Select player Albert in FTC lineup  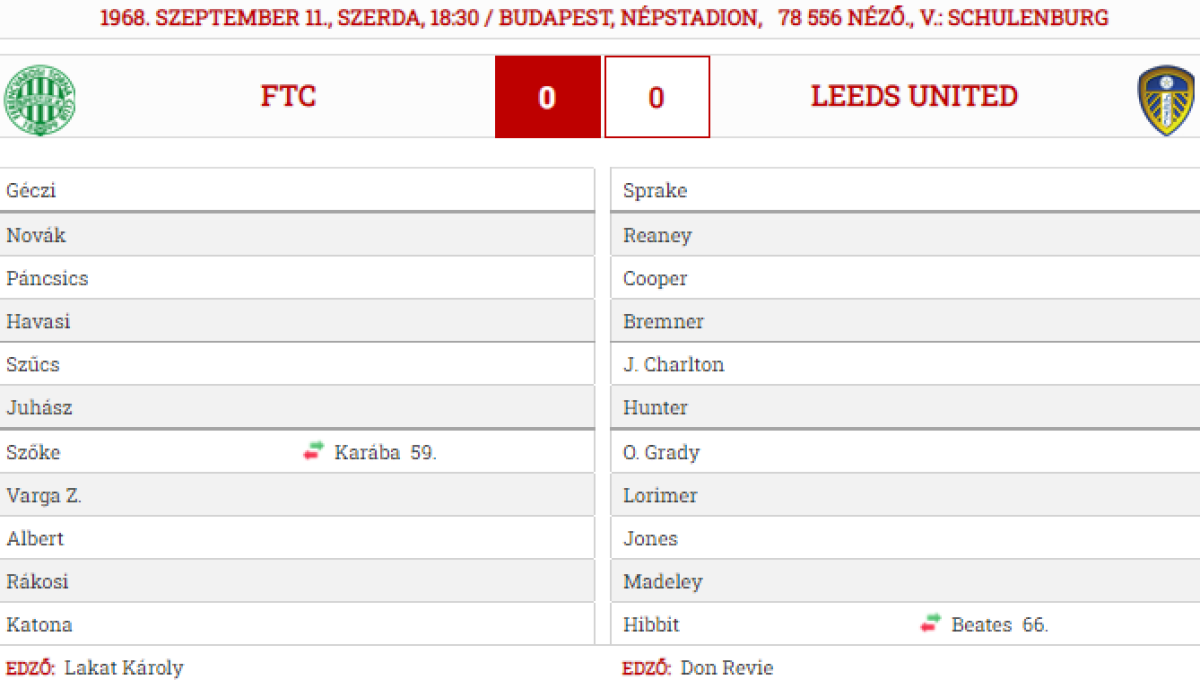(35, 538)
